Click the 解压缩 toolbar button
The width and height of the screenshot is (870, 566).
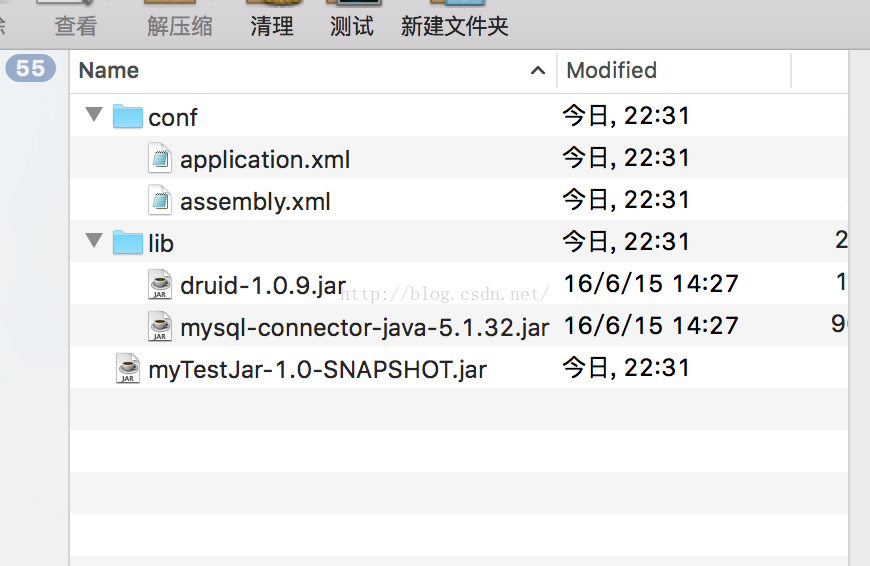(x=180, y=26)
